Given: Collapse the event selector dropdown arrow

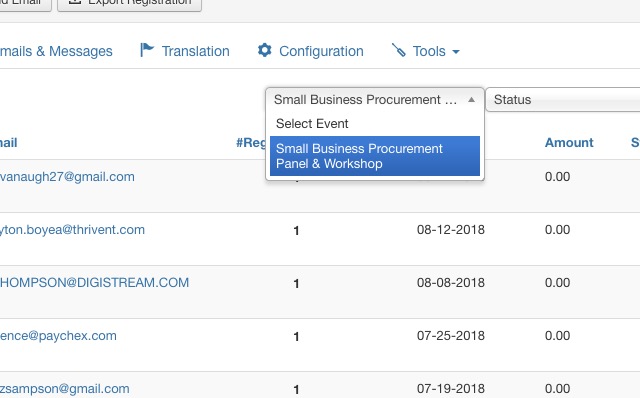Looking at the screenshot, I should pos(471,100).
